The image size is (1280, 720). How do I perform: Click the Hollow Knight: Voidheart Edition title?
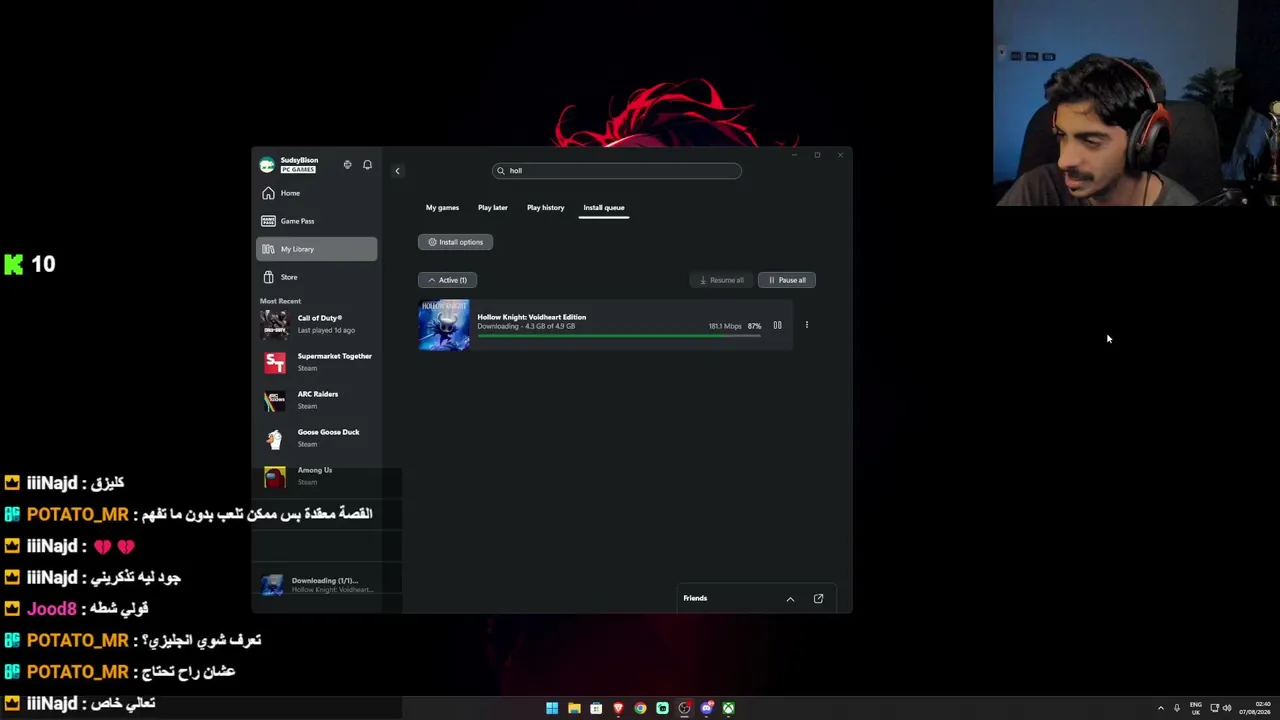tap(532, 317)
